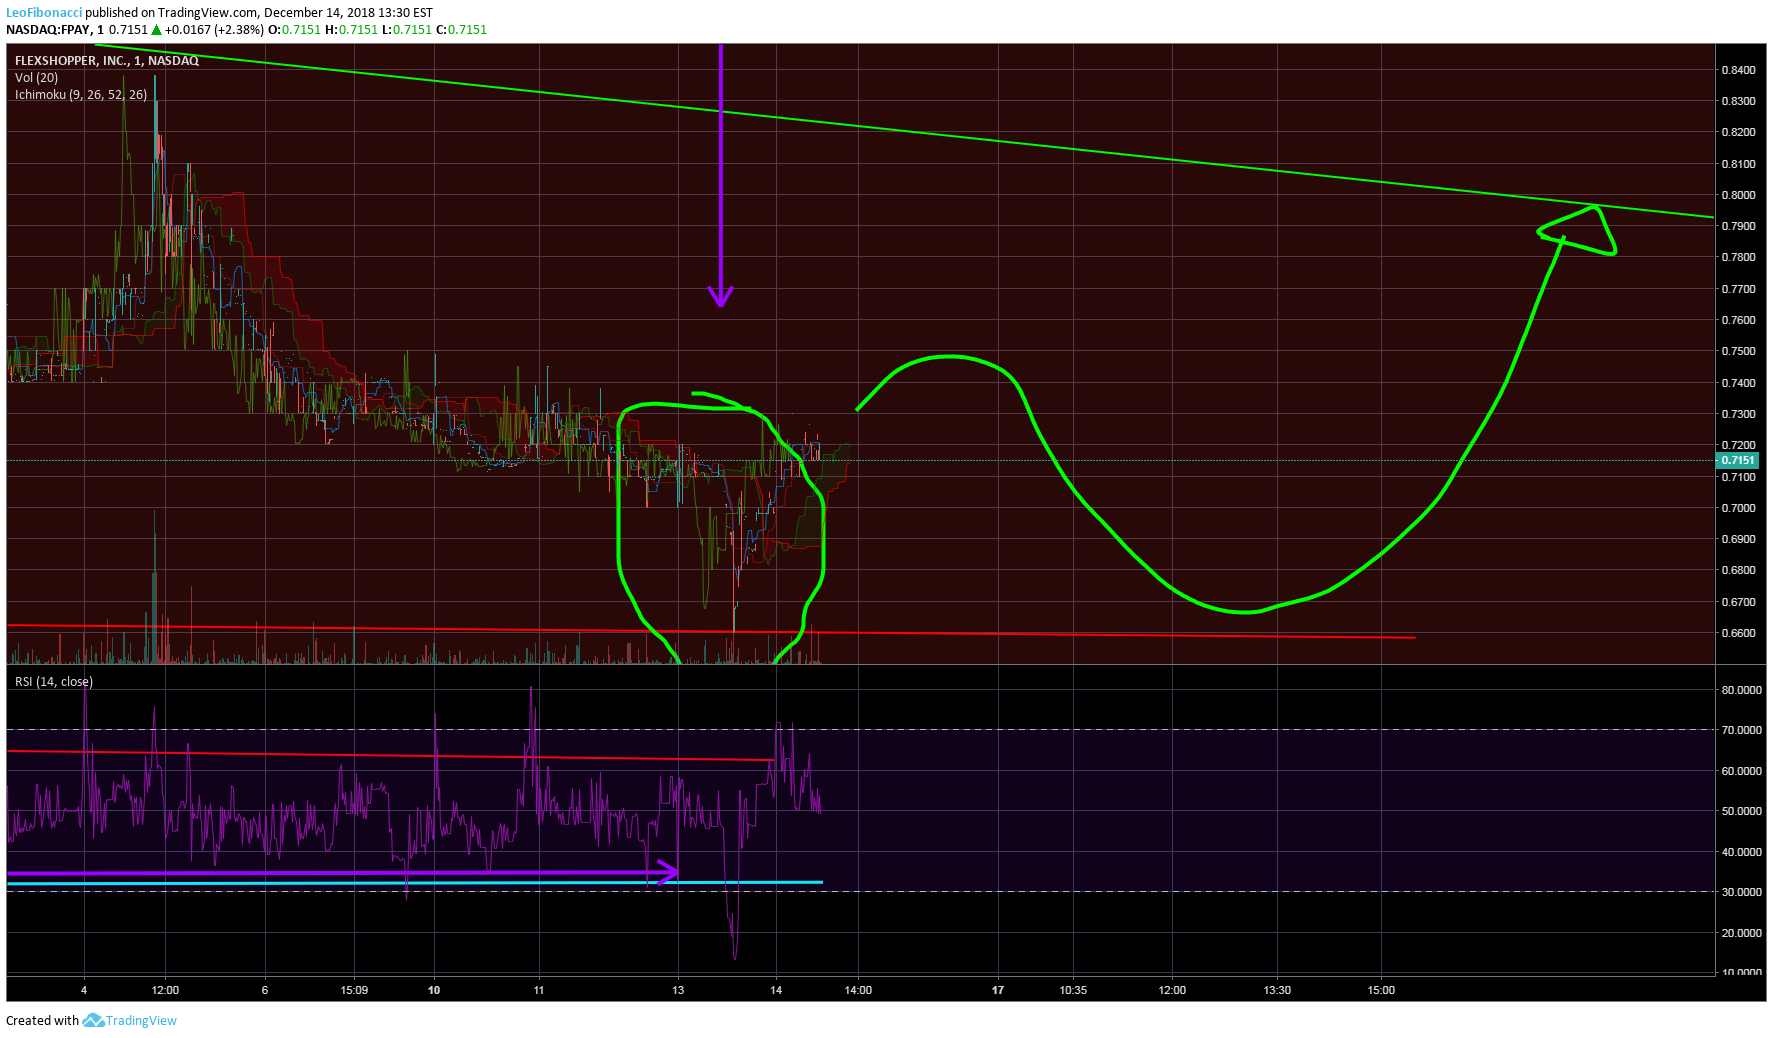Click the RSI 50.0000 scale label
Screen dimensions: 1773x1038
[x=1741, y=811]
